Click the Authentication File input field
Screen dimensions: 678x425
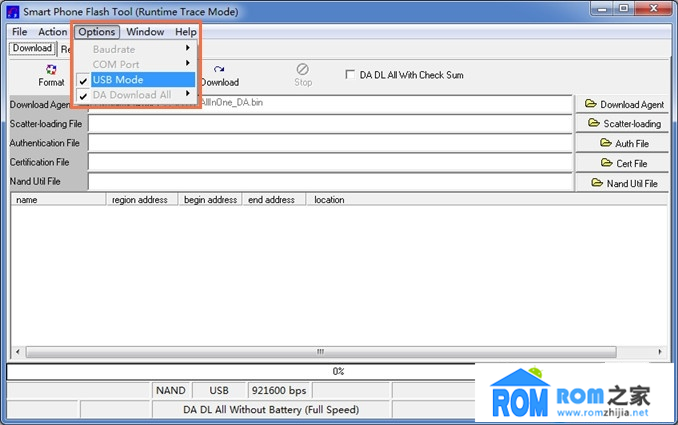330,143
